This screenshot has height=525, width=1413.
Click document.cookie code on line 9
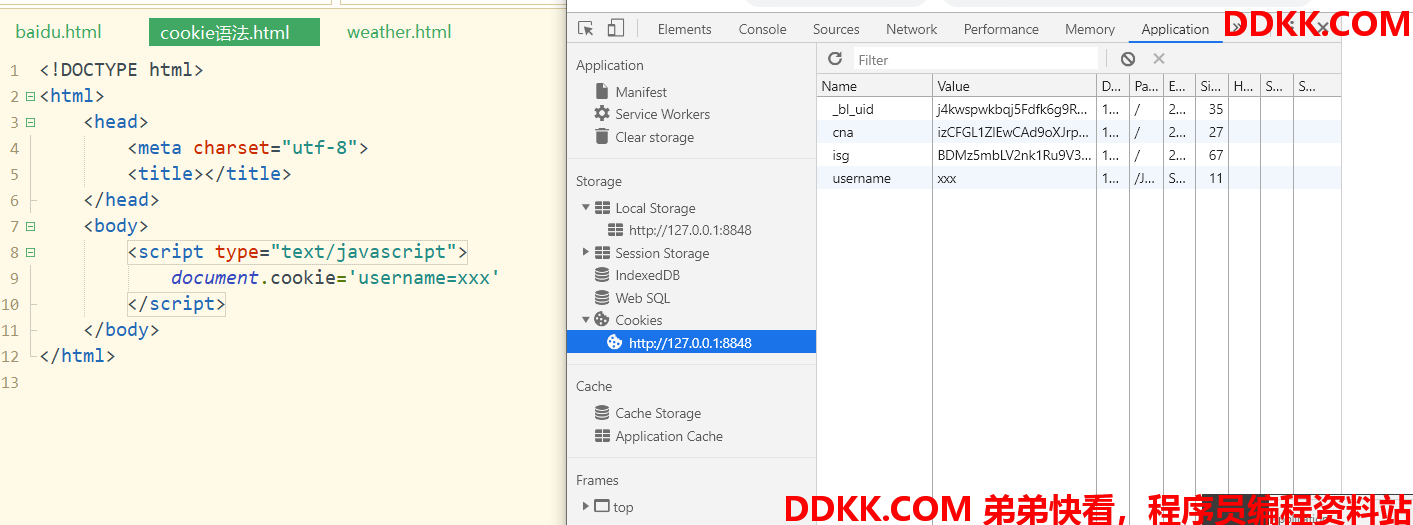[x=335, y=278]
